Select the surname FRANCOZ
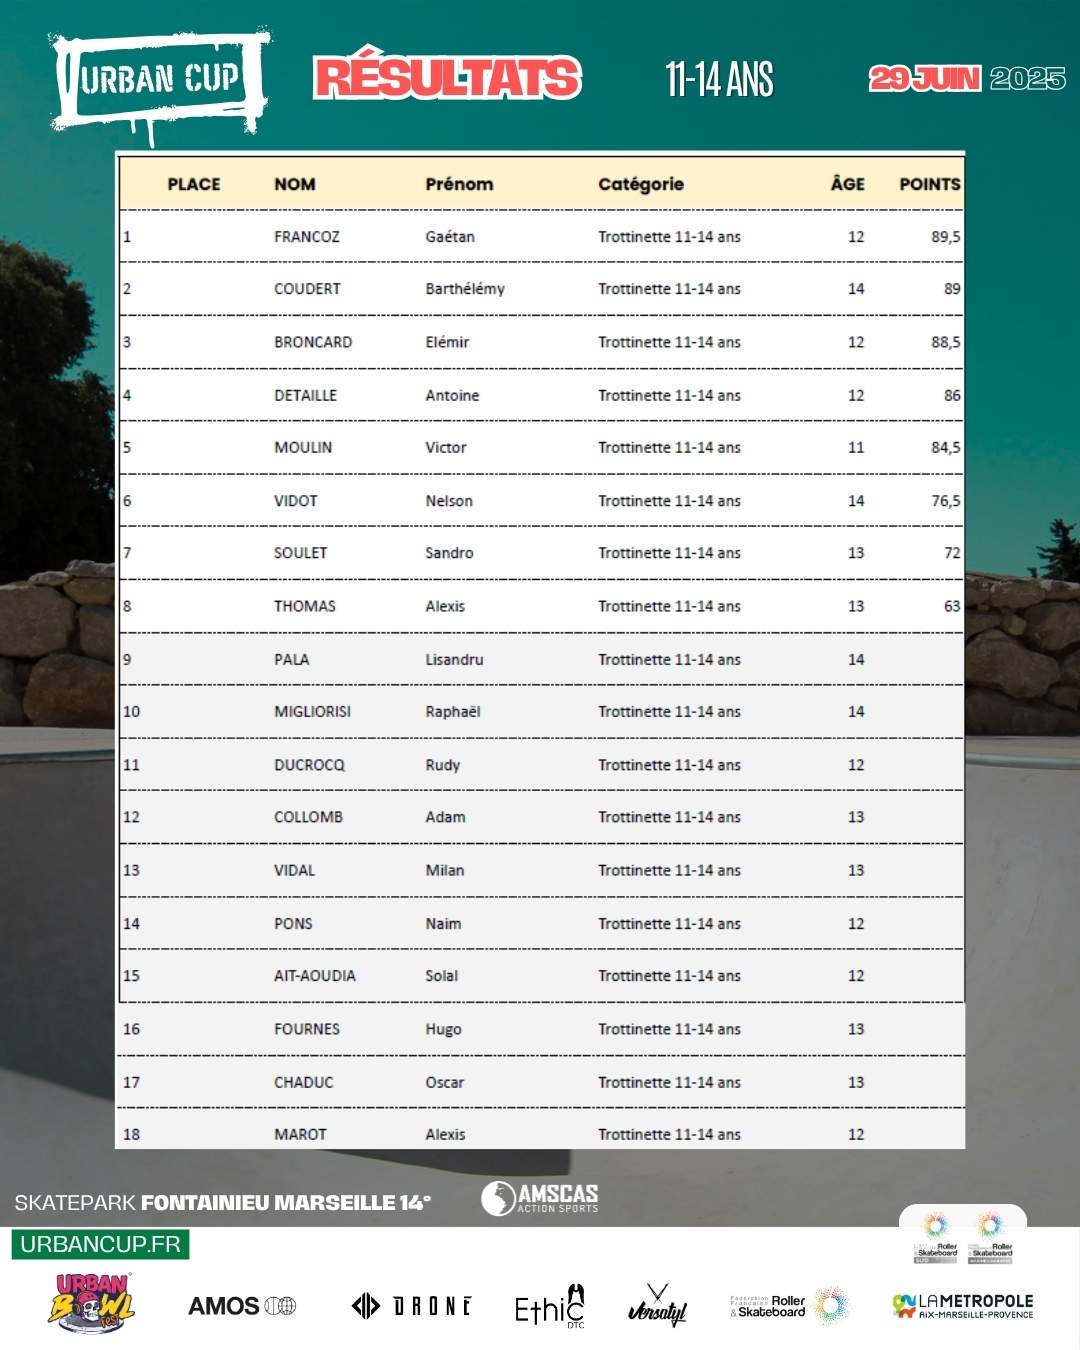The image size is (1080, 1350). [307, 237]
